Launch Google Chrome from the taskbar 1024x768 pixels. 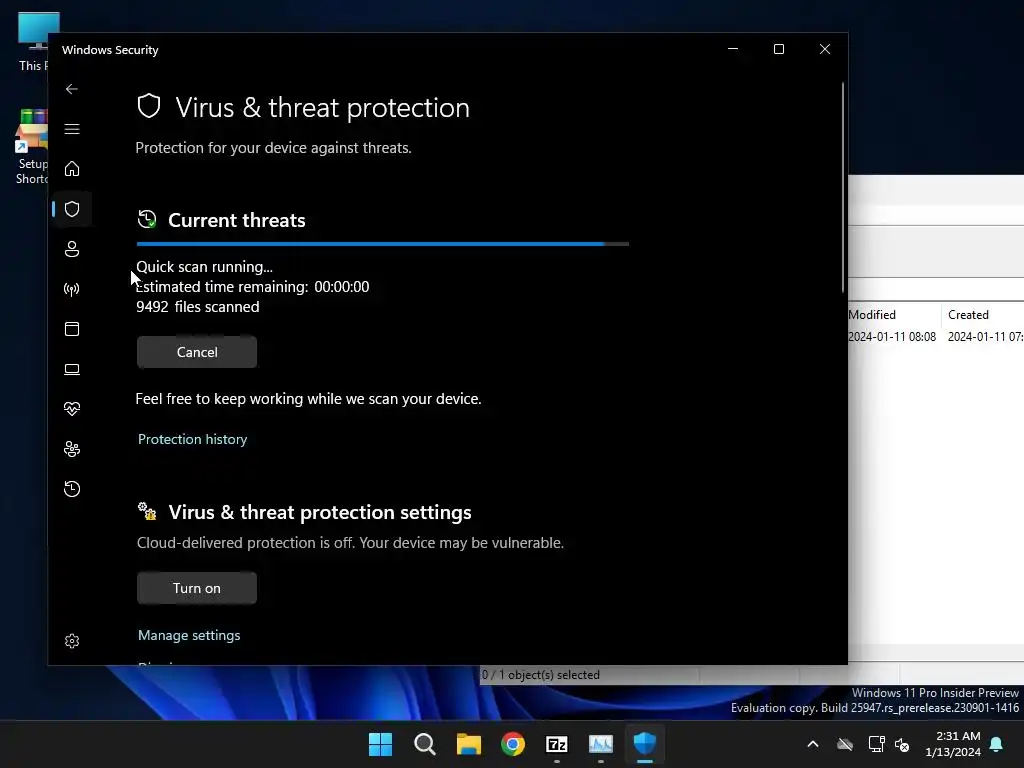pyautogui.click(x=513, y=744)
